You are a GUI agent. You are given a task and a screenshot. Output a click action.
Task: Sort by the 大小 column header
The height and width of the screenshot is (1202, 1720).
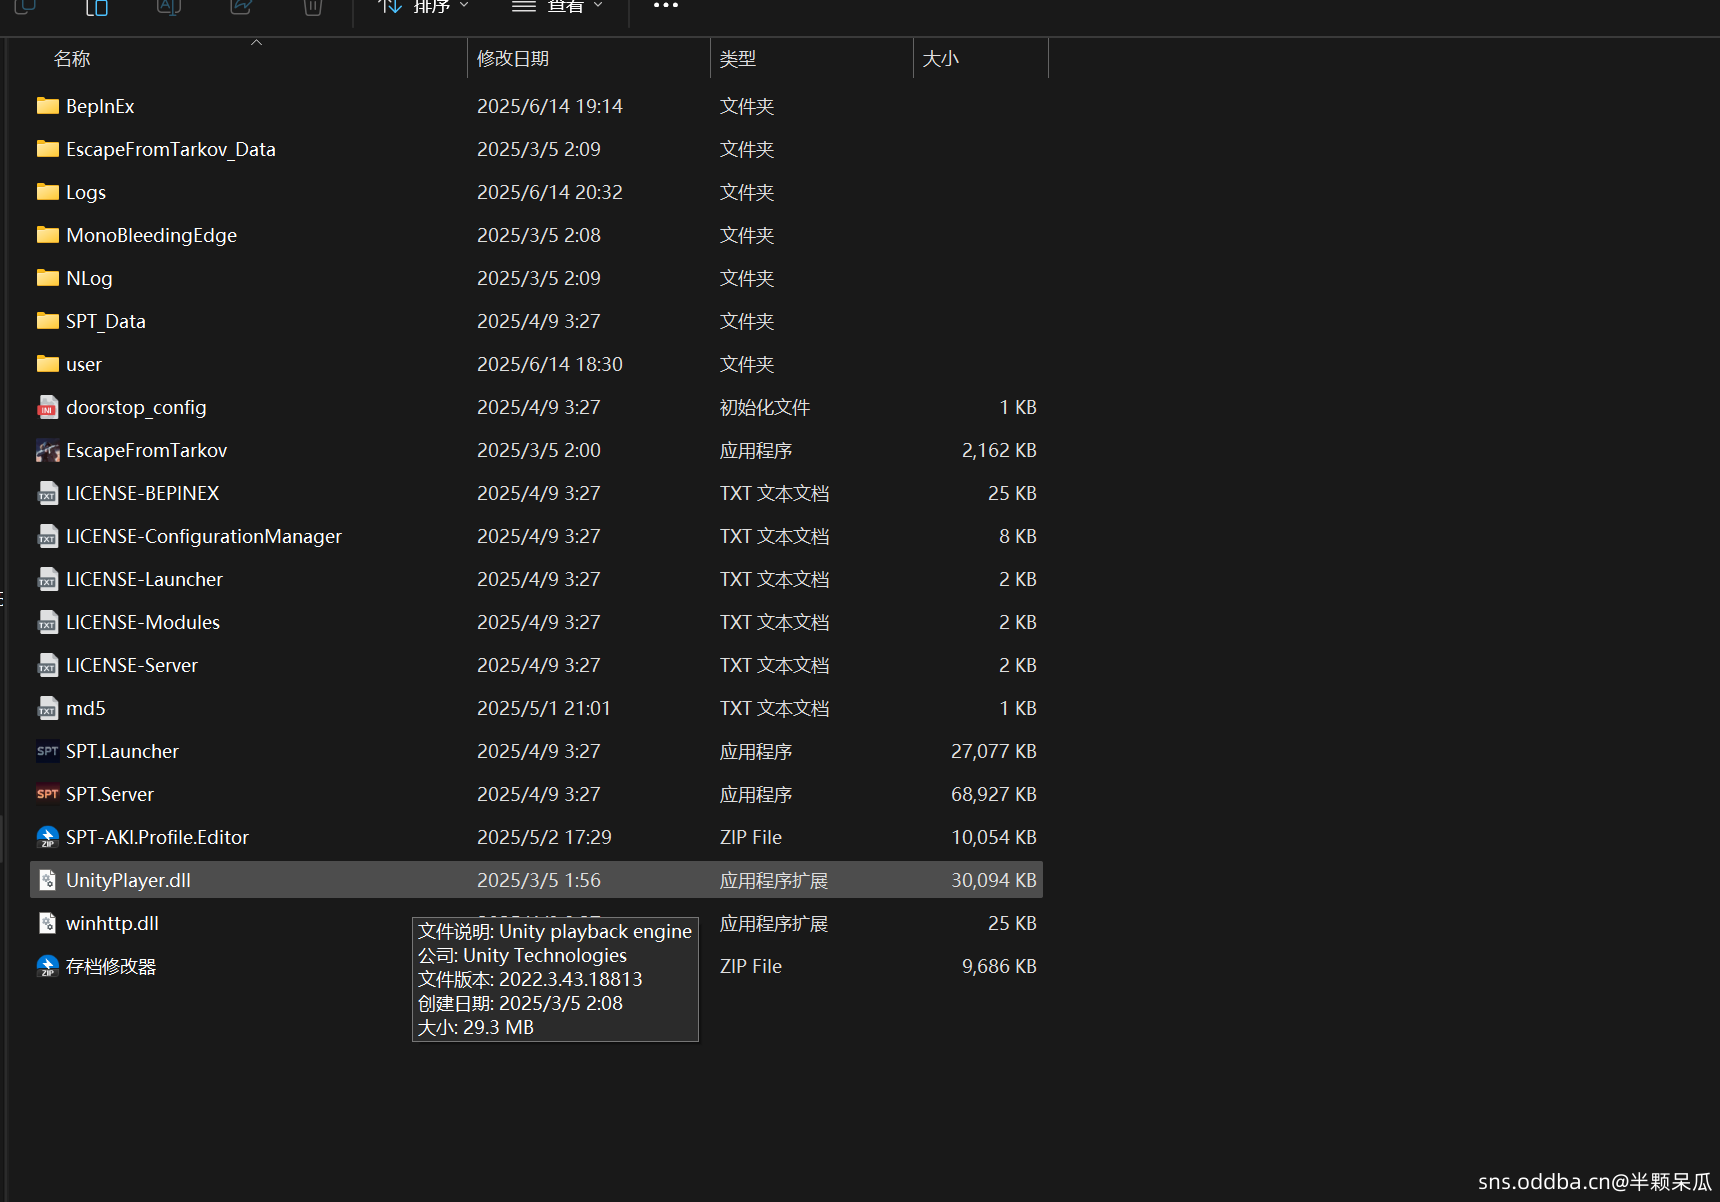click(941, 59)
